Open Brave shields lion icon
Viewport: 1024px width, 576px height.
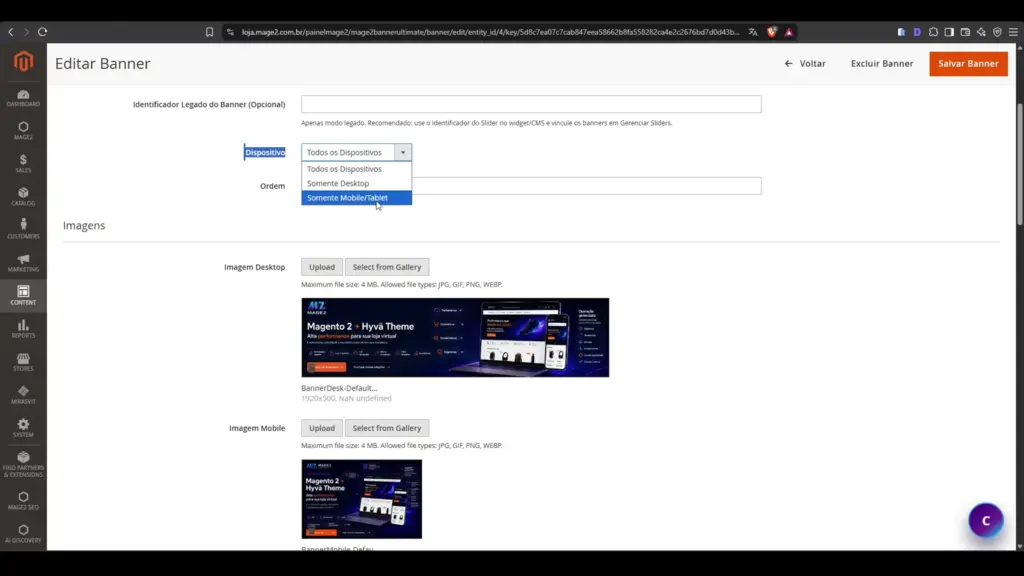coord(772,32)
